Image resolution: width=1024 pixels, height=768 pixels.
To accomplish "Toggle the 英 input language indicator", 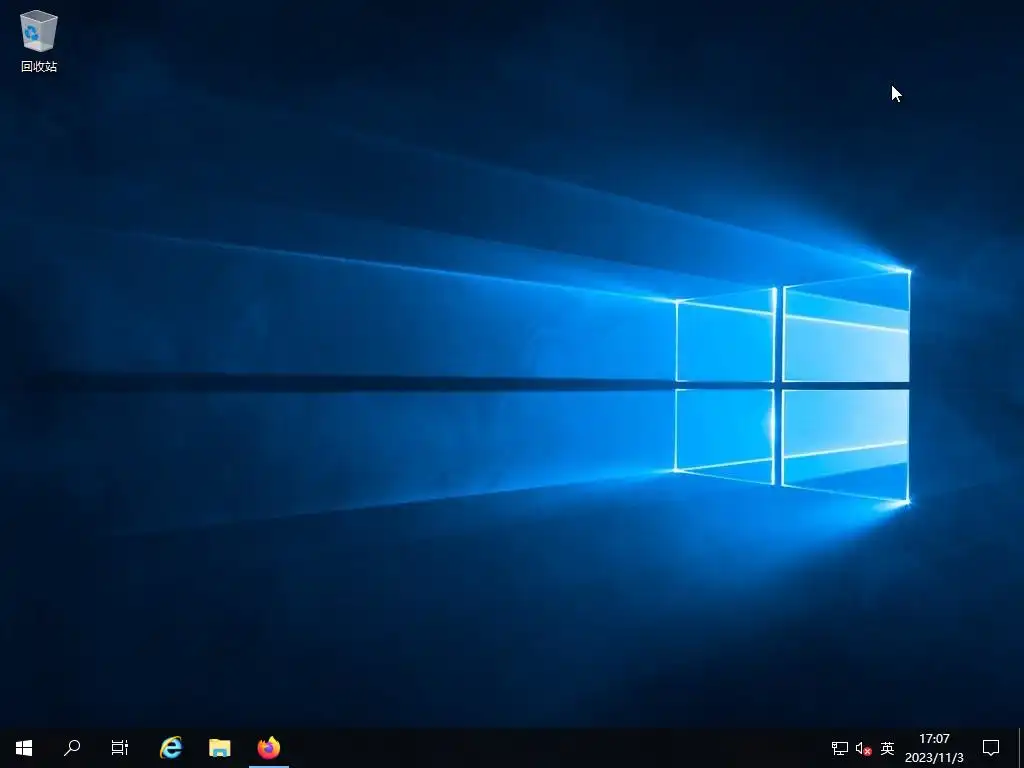I will (887, 748).
